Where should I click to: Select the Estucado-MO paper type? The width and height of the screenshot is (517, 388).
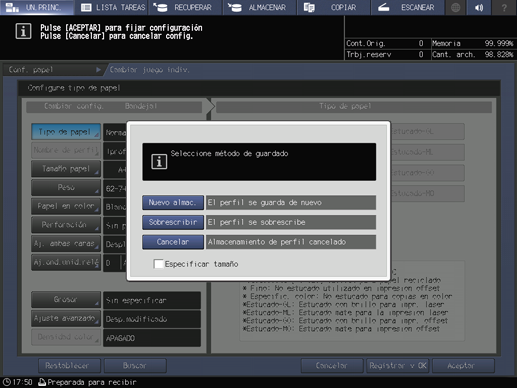coord(428,193)
